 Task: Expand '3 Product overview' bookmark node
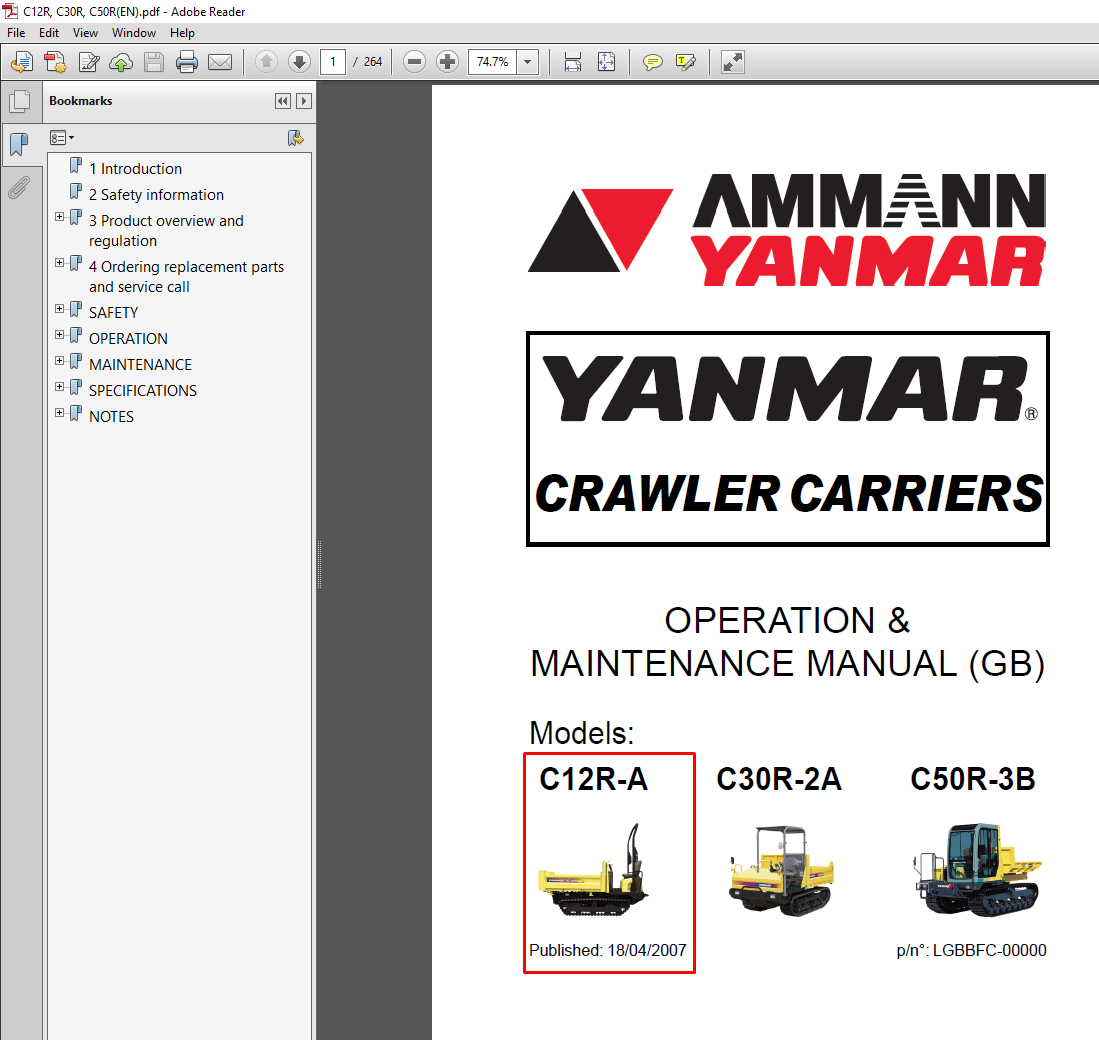coord(60,217)
